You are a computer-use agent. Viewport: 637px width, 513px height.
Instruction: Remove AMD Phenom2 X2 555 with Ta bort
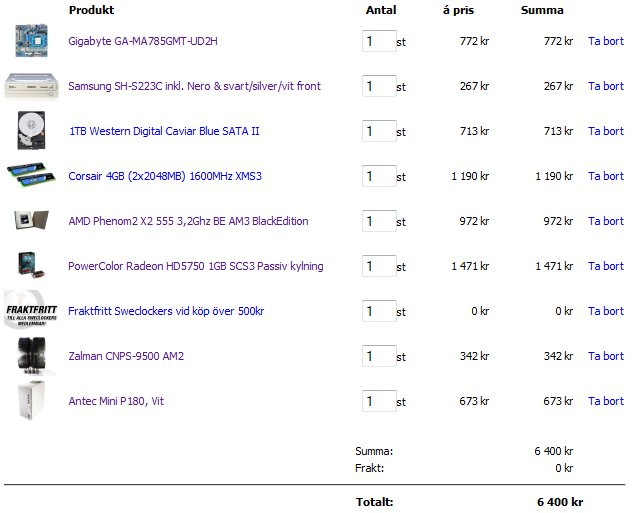(605, 221)
